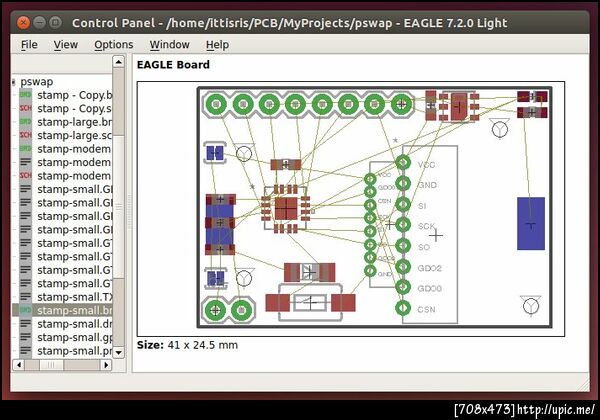Click red SCH icon of stamp-large.sc
Viewport: 600px width, 420px height.
[x=25, y=135]
